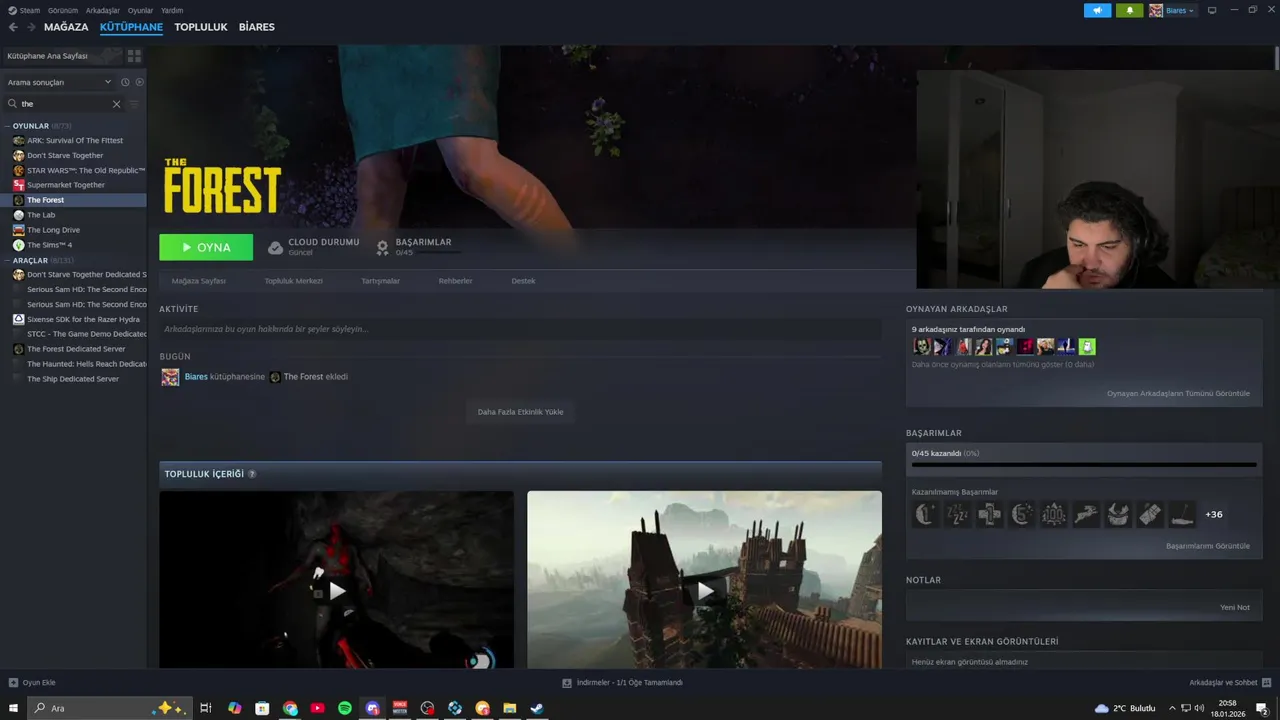1280x720 pixels.
Task: Select The Sims 4 entry
Action: point(49,245)
